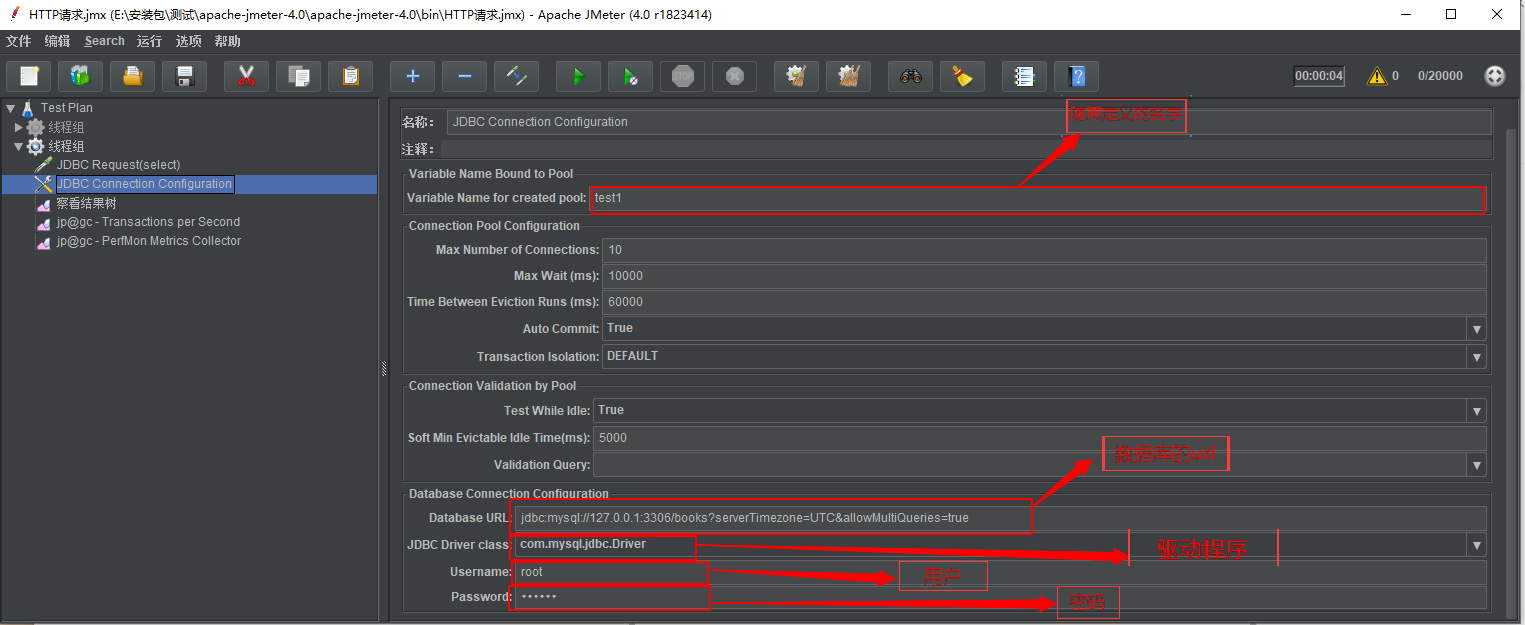Open the Test While Idle dropdown
This screenshot has height=625, width=1525.
1476,411
